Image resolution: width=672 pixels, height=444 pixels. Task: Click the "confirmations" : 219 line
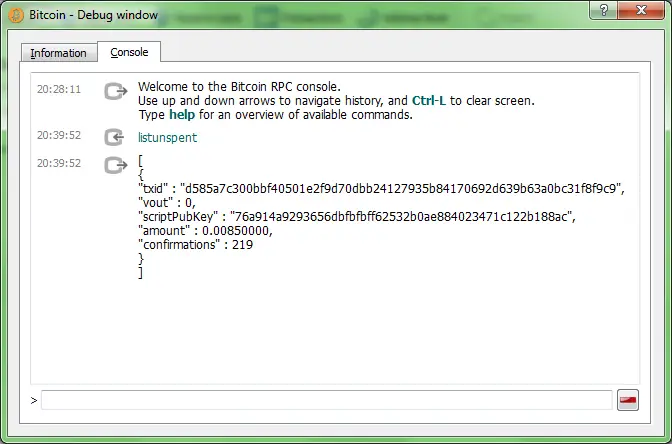(x=195, y=245)
